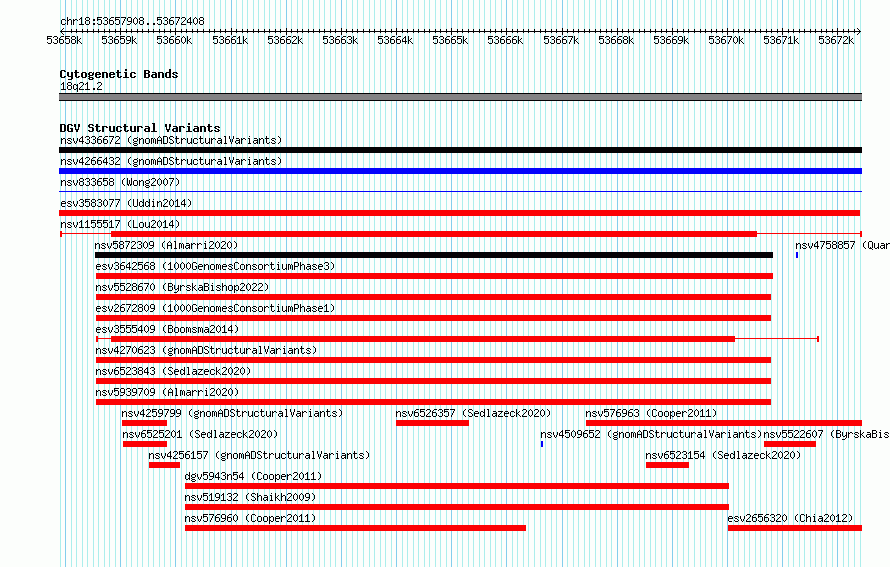
Task: Click nsv6525201 (Sedlazeck2020) label
Action: coord(200,434)
